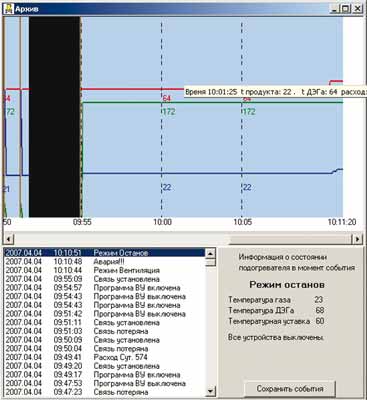Click the event list scroll up arrow
This screenshot has width=367, height=400.
[211, 253]
